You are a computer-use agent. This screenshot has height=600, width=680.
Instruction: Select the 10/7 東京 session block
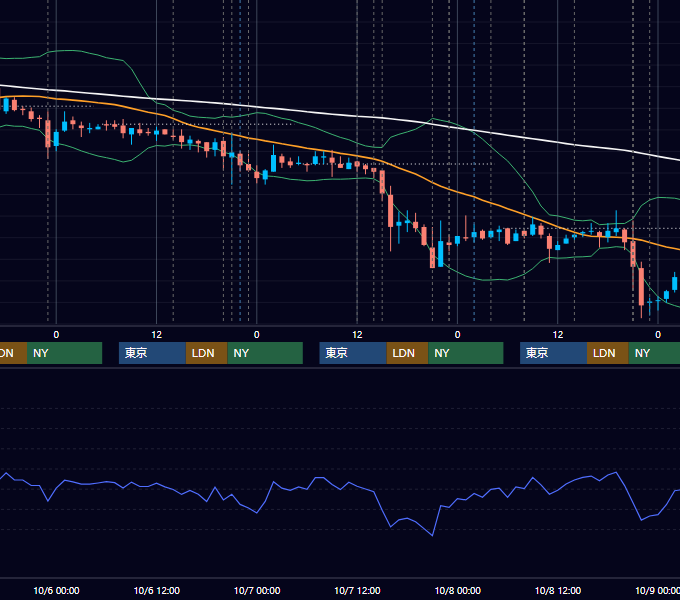(353, 353)
